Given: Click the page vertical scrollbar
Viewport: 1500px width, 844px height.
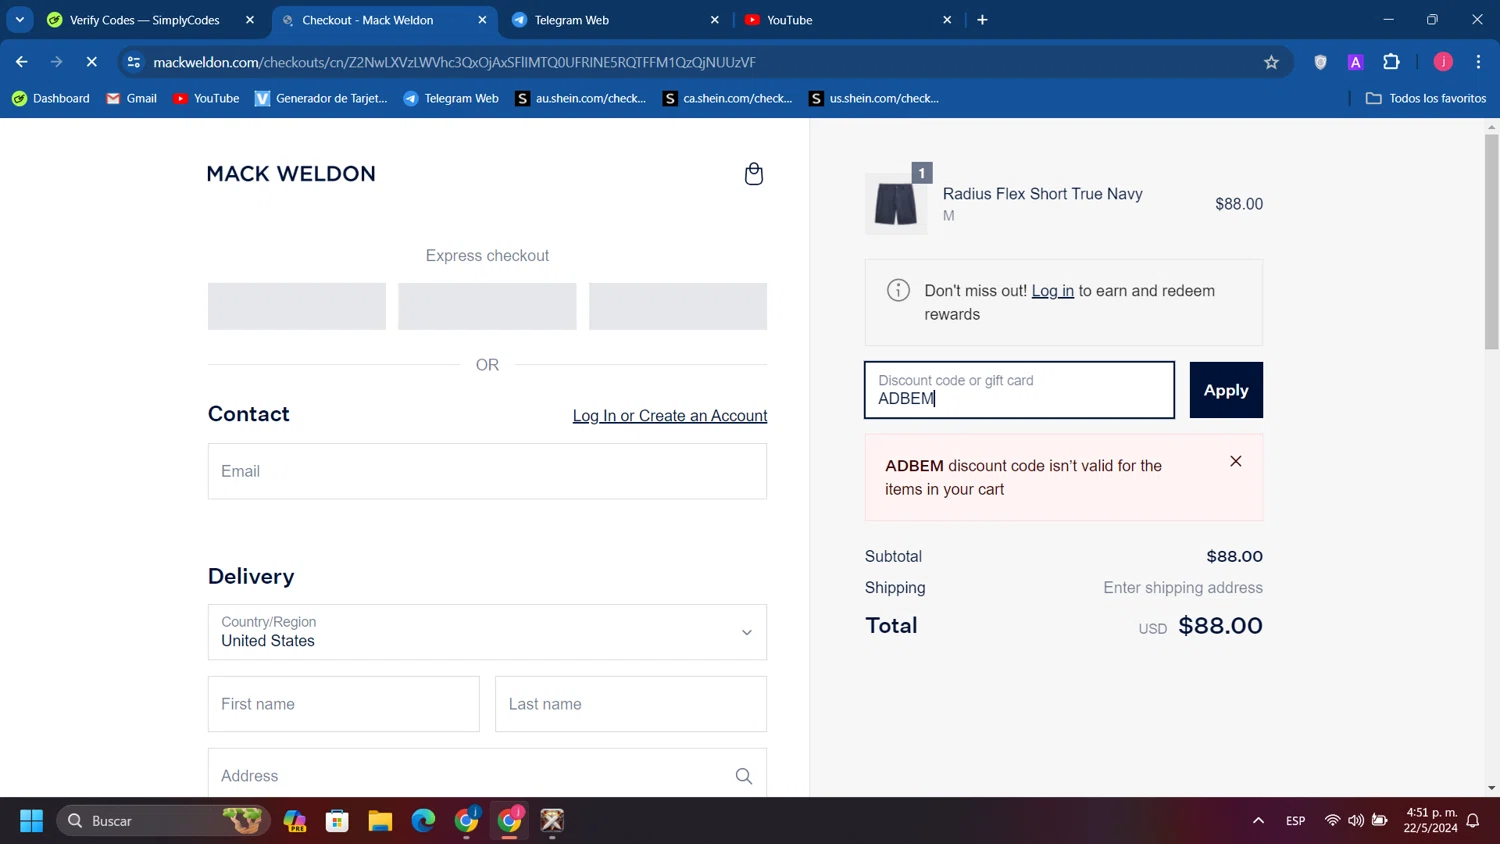Looking at the screenshot, I should point(1491,241).
